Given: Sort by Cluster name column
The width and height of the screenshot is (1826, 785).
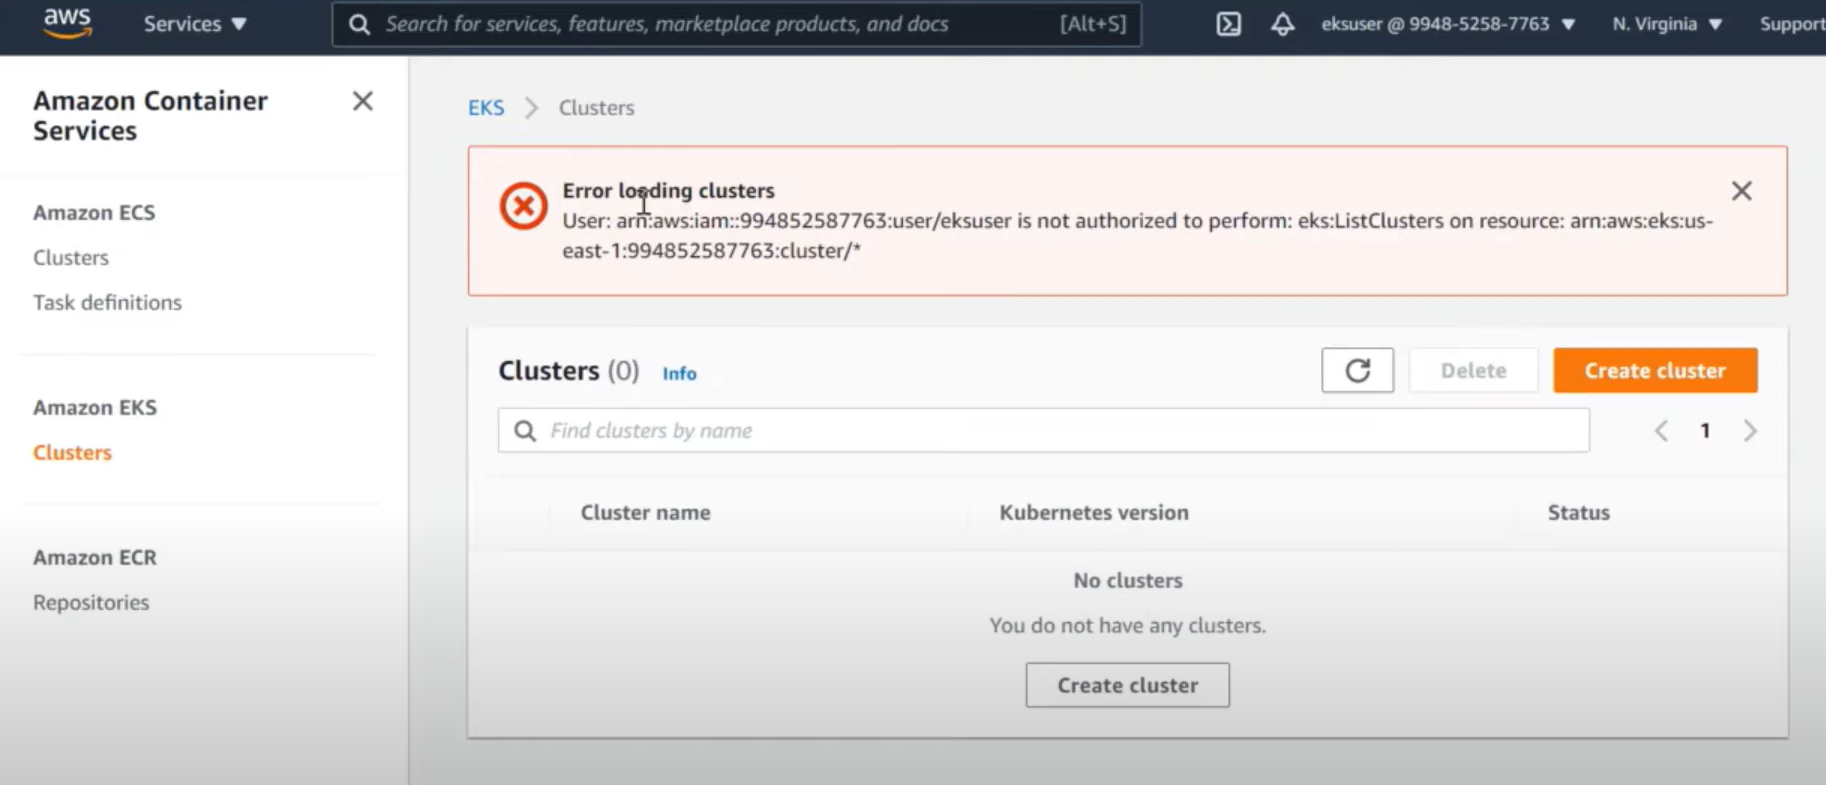Looking at the screenshot, I should 645,512.
